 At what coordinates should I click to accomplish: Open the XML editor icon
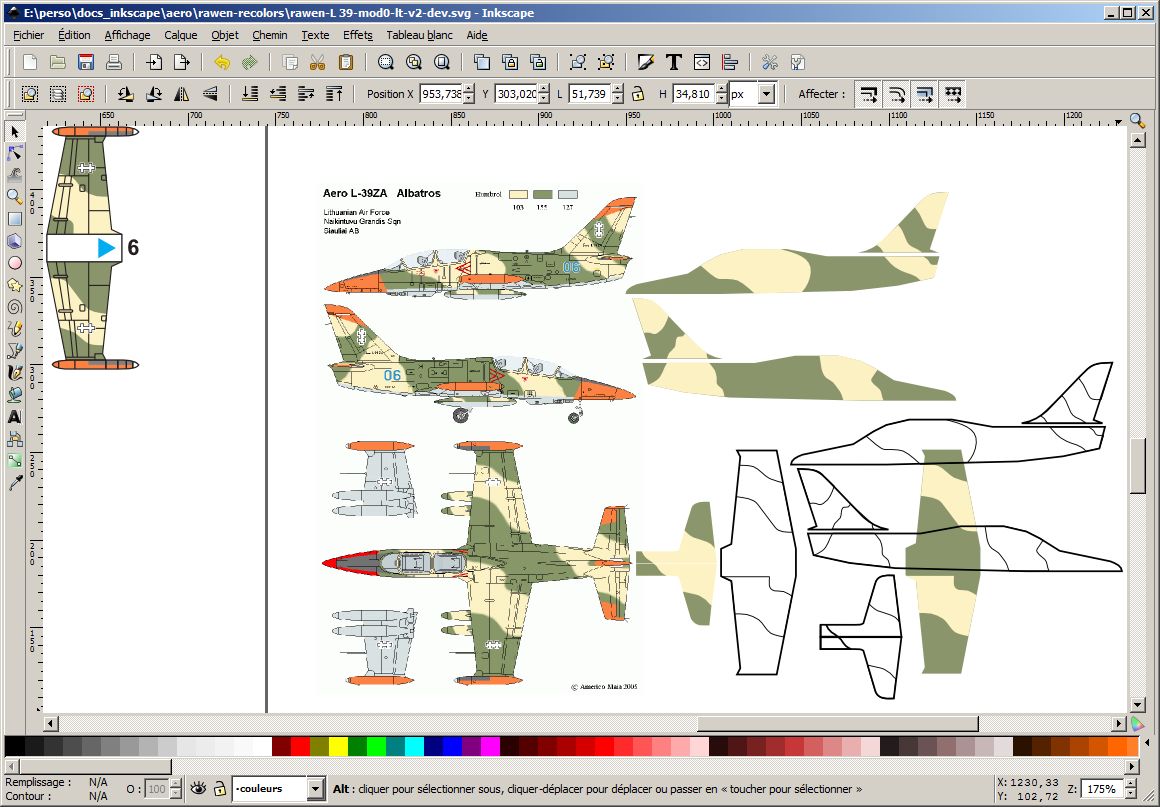click(701, 62)
